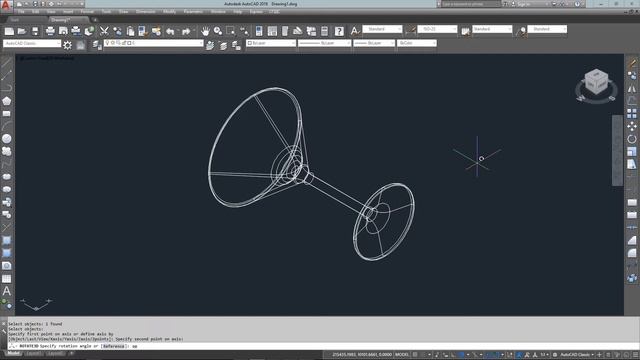Click the Open file folder icon
The image size is (640, 360).
pos(22,31)
